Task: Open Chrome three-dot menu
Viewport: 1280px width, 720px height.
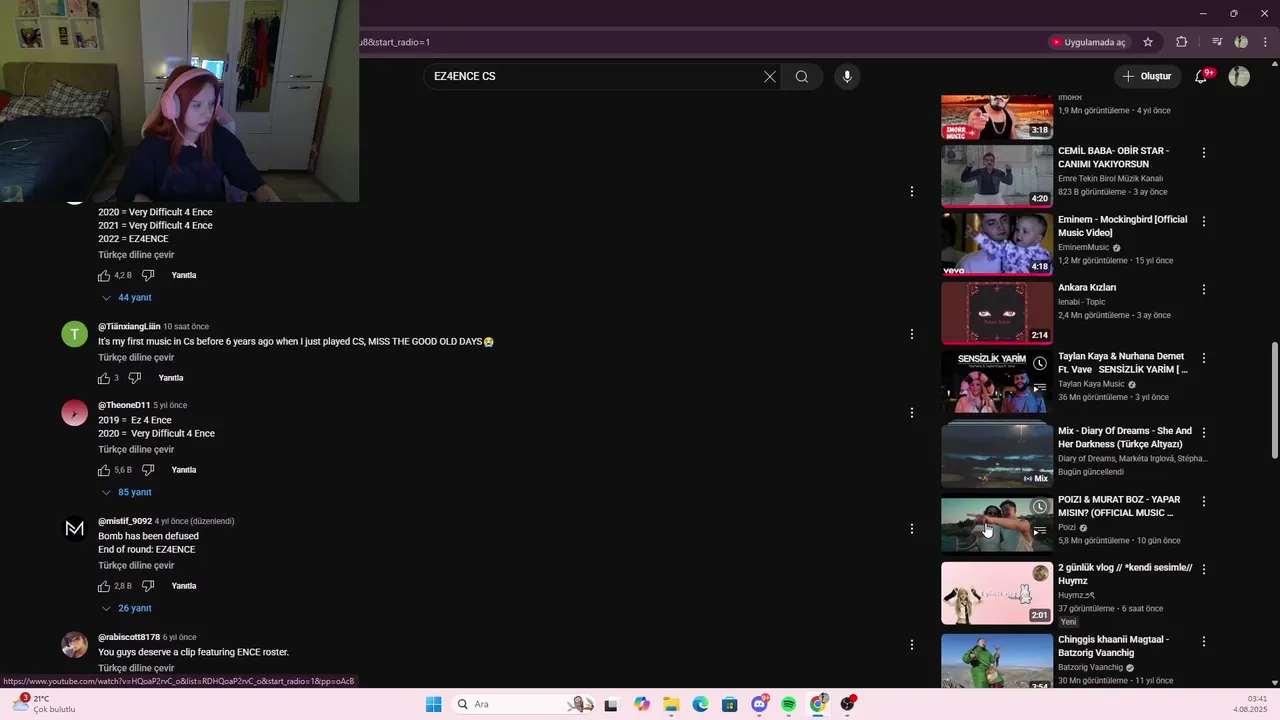Action: tap(1264, 42)
